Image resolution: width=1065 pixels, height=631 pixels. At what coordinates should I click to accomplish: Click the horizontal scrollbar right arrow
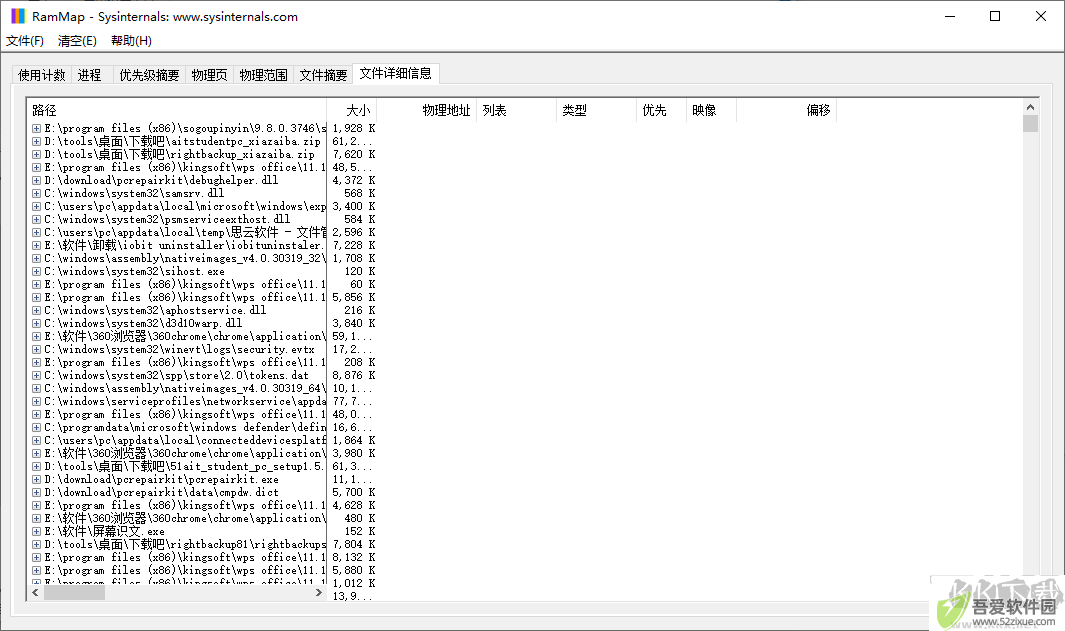pos(319,593)
